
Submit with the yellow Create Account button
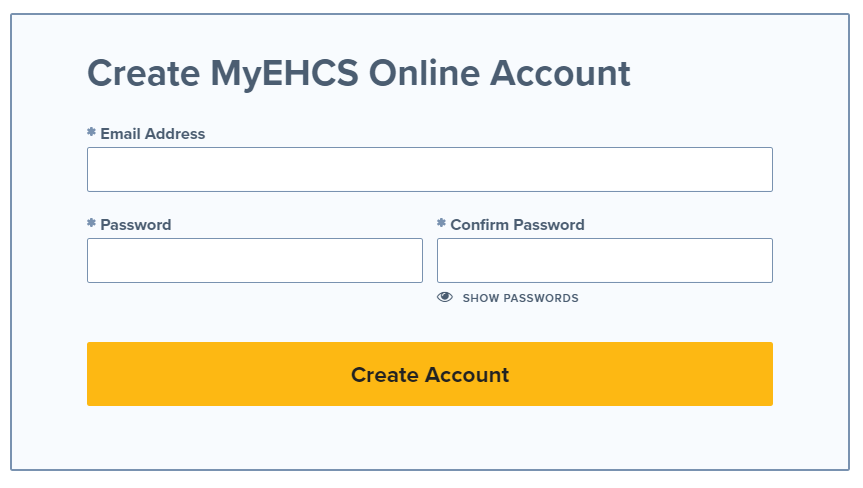pos(430,374)
